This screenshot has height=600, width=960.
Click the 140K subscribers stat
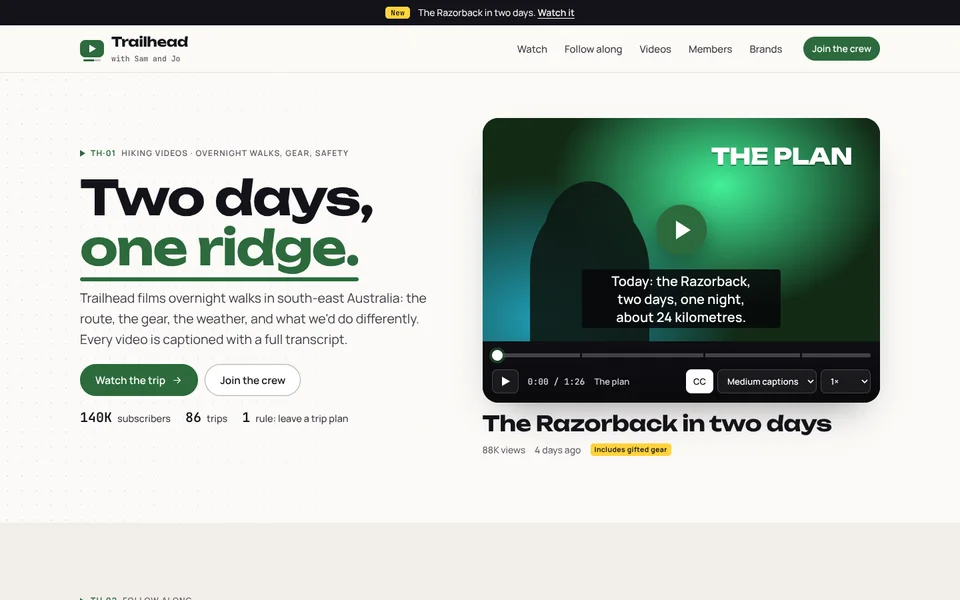[126, 418]
